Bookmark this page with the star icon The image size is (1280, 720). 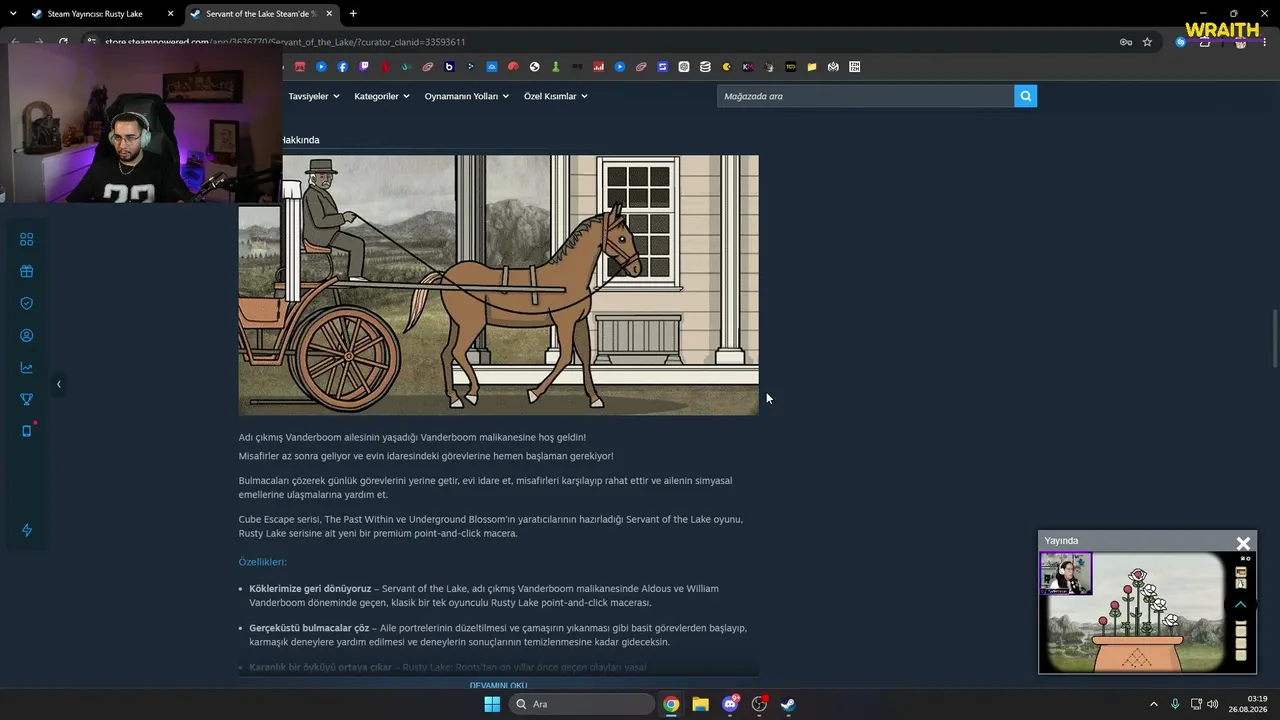coord(1147,42)
